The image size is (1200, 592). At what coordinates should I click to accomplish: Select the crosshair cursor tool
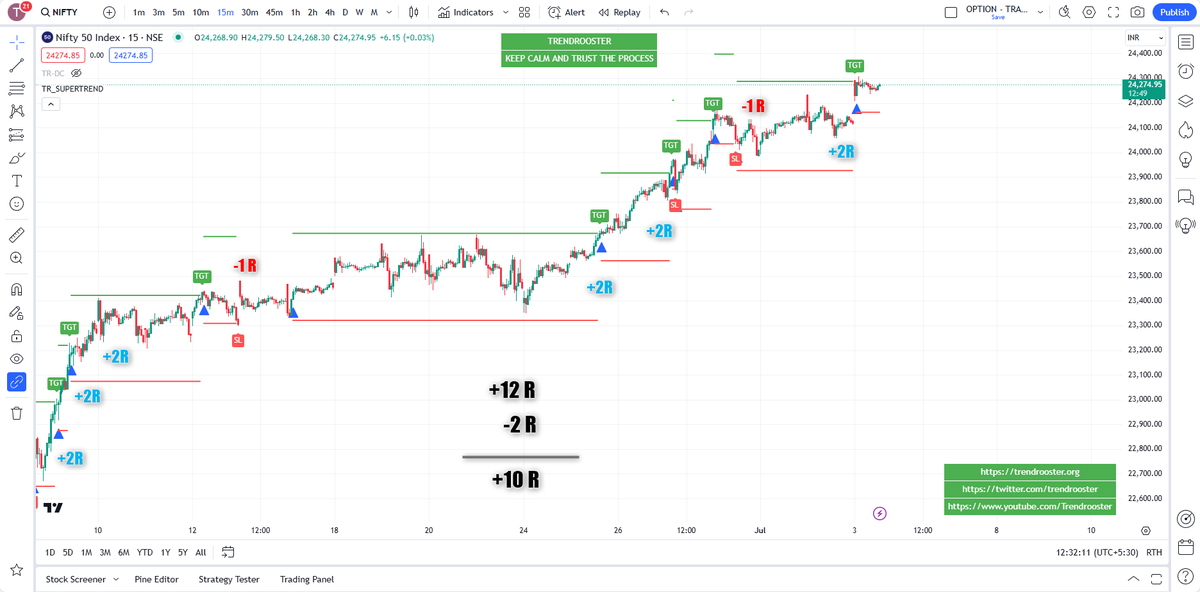pos(17,43)
